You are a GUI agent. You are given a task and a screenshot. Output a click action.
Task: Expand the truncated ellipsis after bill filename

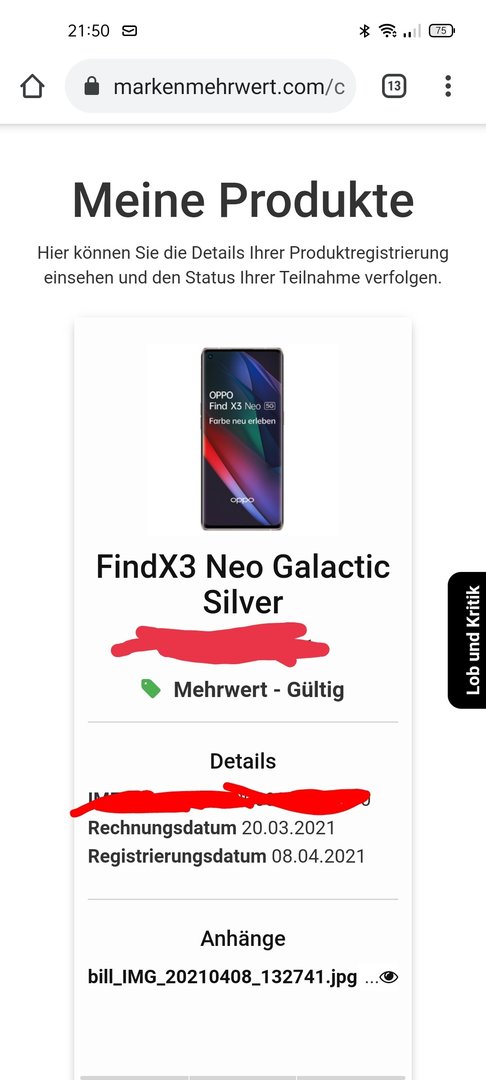[370, 977]
